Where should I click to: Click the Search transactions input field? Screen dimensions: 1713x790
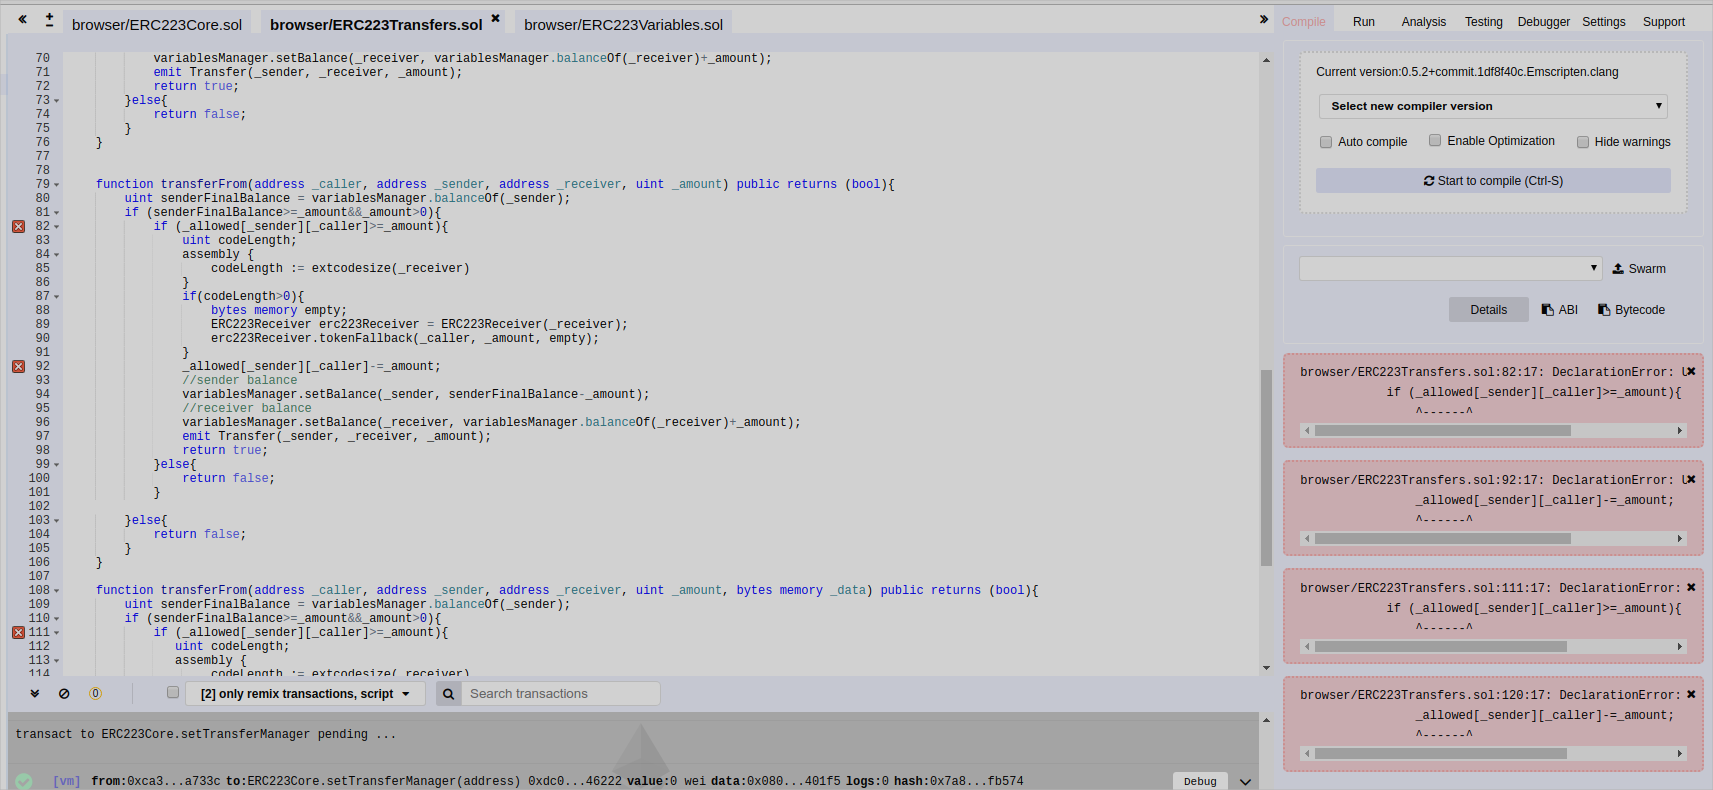560,693
